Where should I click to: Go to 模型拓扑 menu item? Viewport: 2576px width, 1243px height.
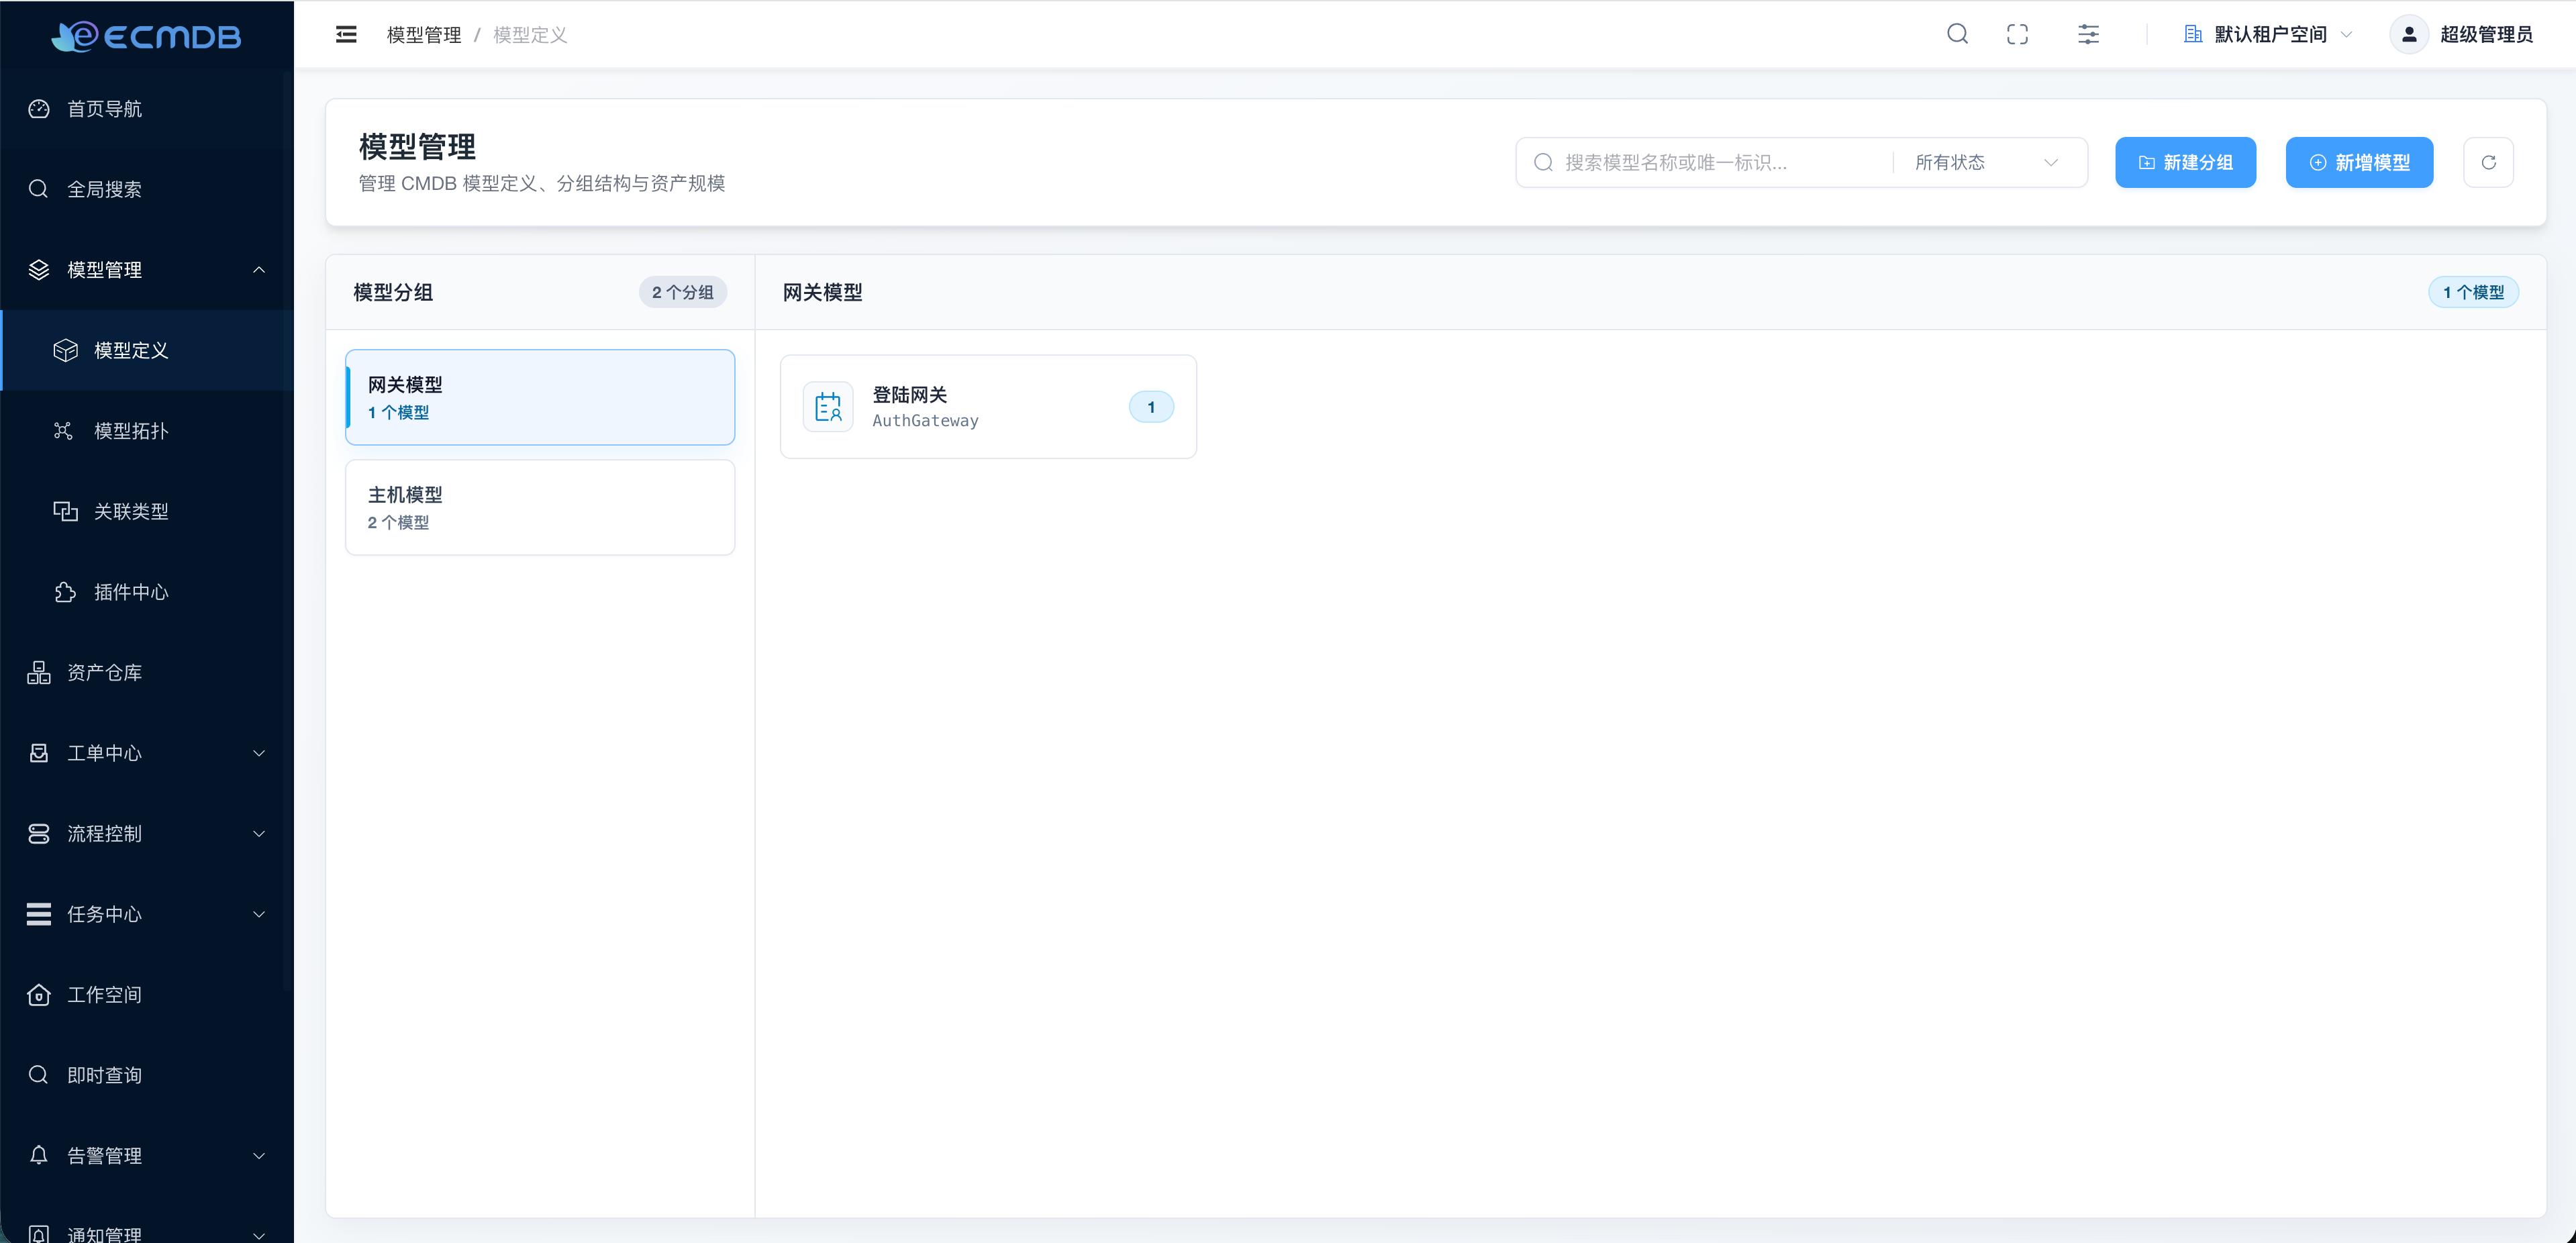coord(146,431)
